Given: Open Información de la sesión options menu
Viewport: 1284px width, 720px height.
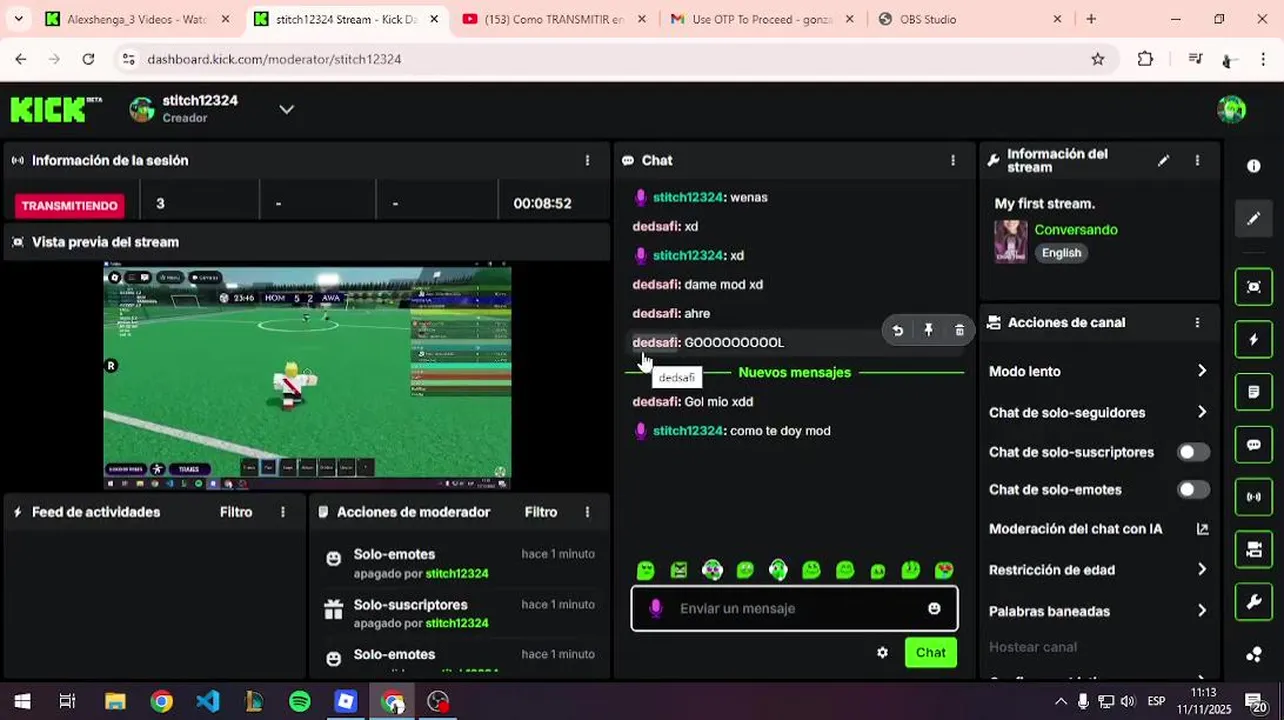Looking at the screenshot, I should point(587,160).
